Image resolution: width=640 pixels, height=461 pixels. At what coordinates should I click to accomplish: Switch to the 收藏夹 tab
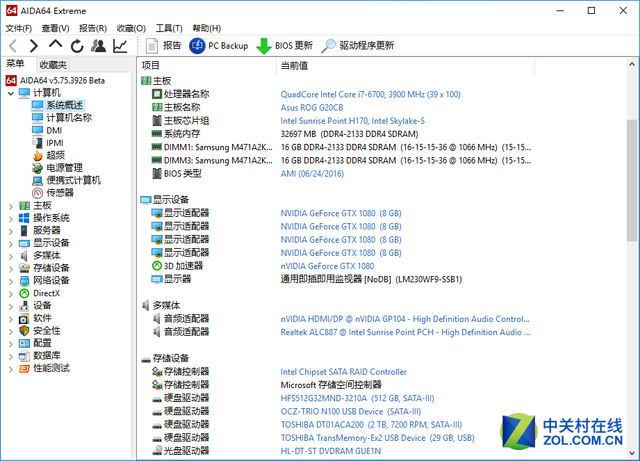point(53,65)
